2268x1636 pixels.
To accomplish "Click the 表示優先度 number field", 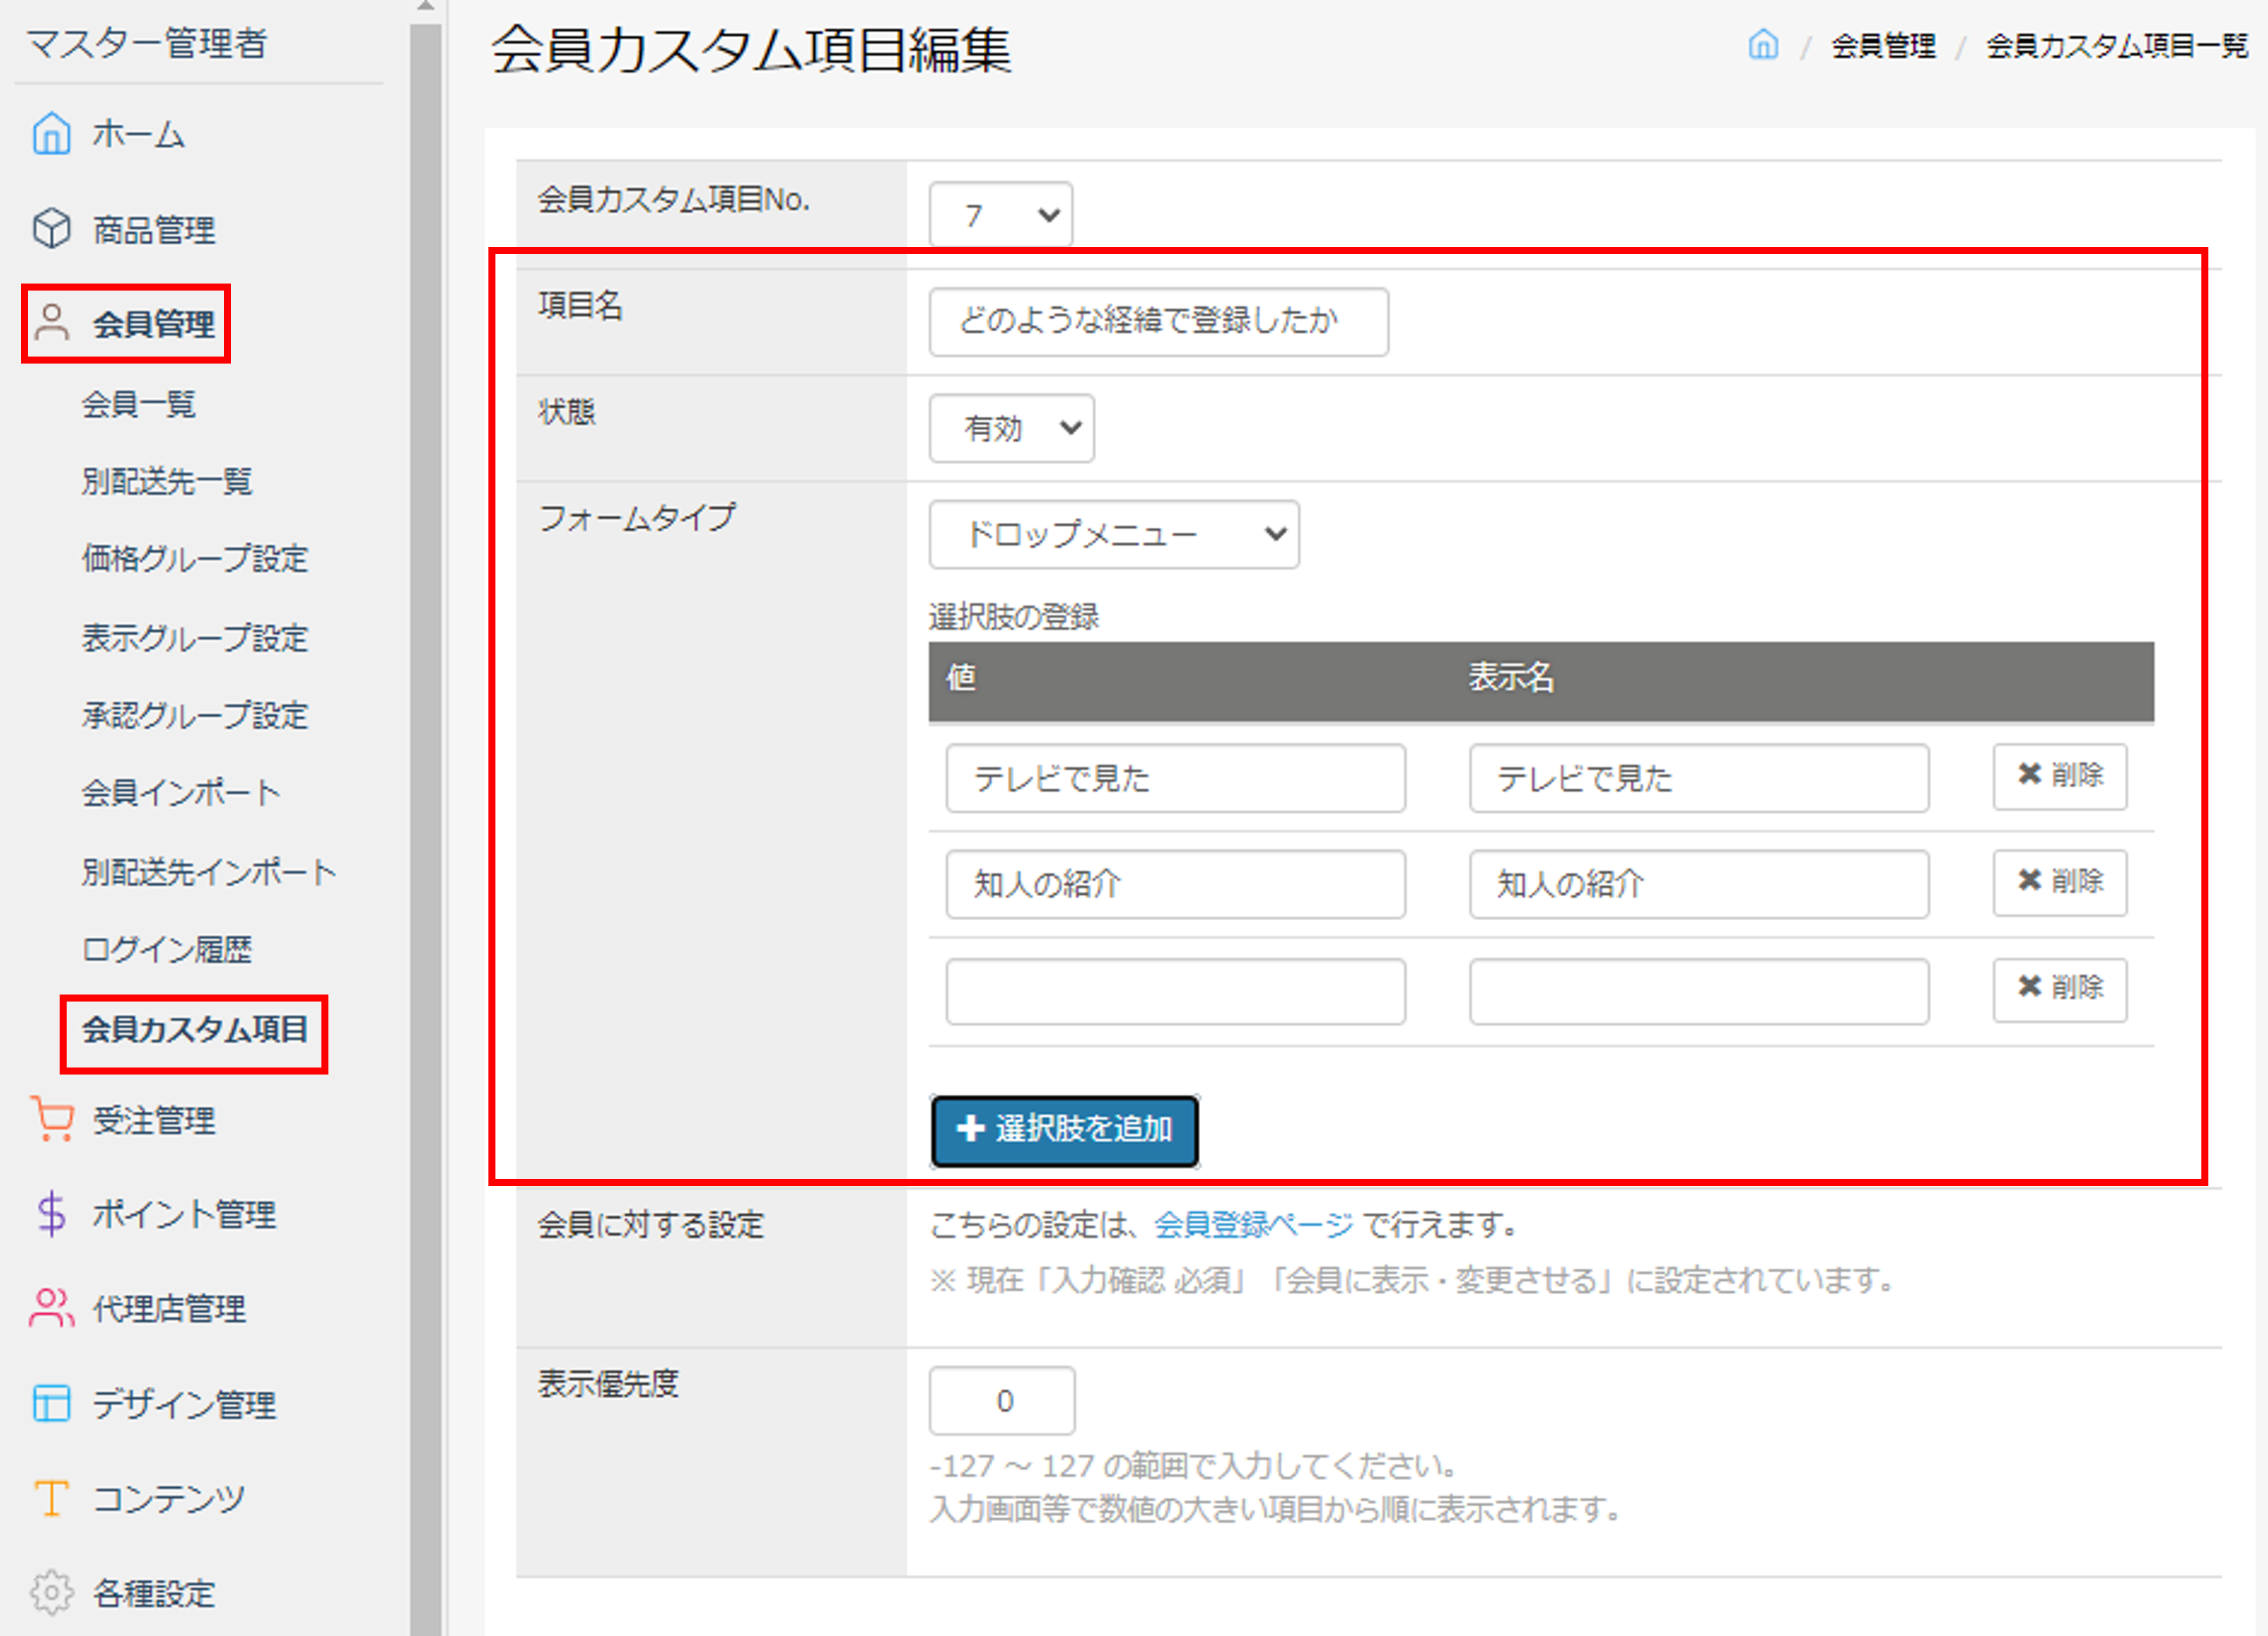I will tap(1002, 1400).
